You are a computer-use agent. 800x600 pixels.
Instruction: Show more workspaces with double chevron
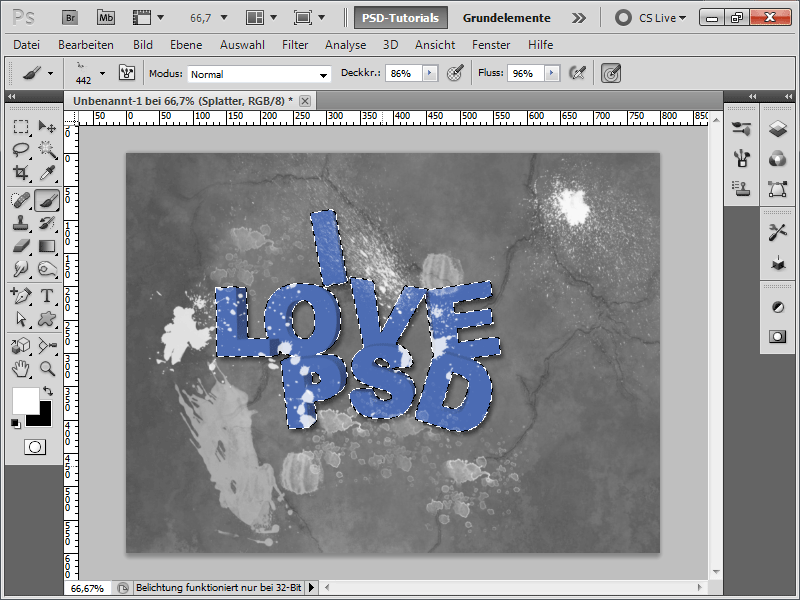pos(579,18)
